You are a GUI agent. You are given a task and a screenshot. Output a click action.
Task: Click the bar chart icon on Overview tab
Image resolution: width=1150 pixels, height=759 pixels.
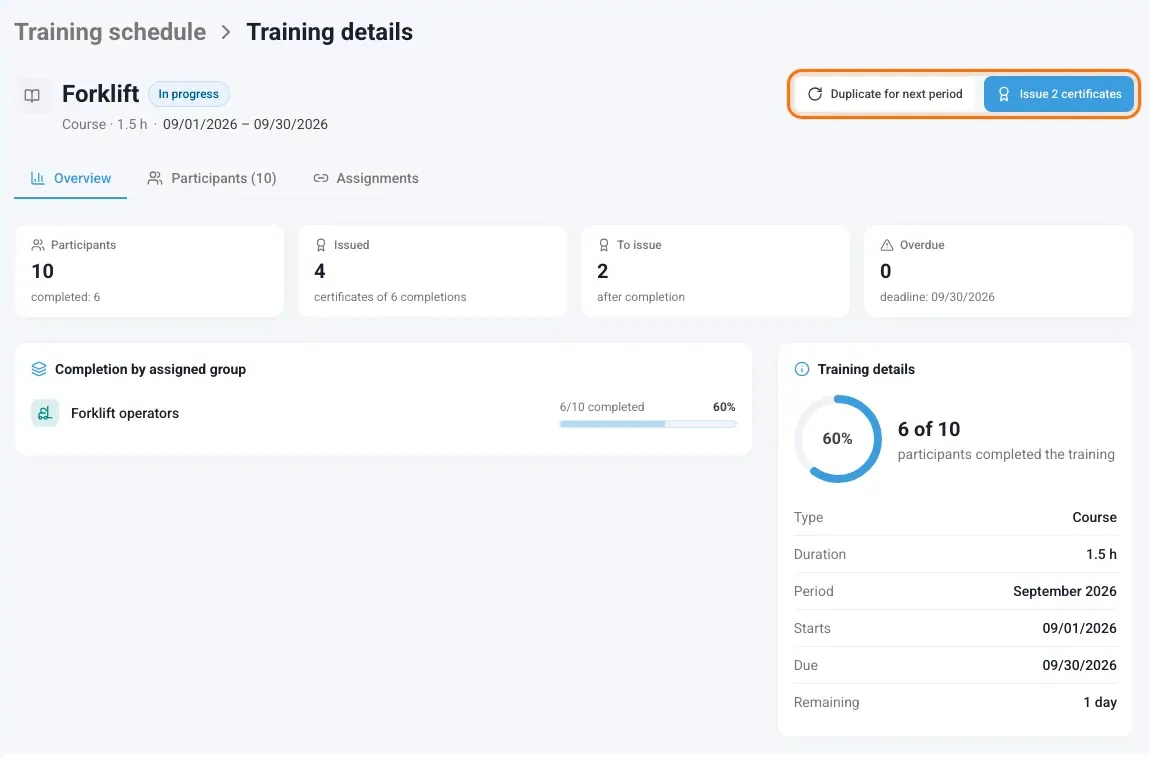37,178
